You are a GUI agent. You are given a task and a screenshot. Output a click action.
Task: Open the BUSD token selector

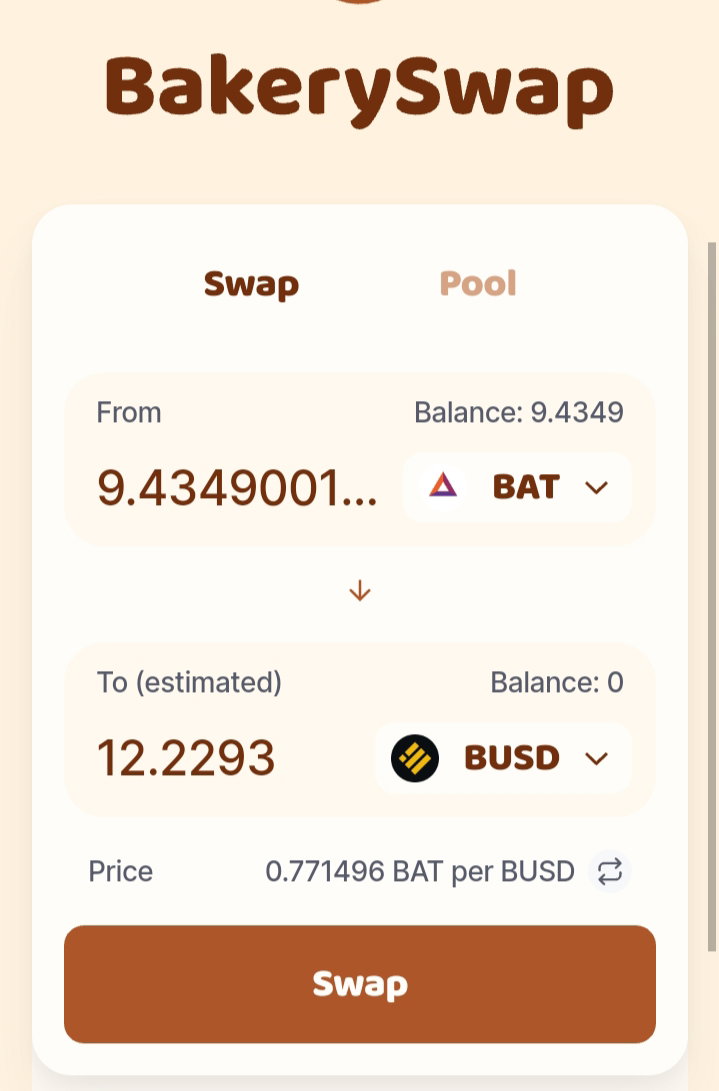pyautogui.click(x=503, y=758)
